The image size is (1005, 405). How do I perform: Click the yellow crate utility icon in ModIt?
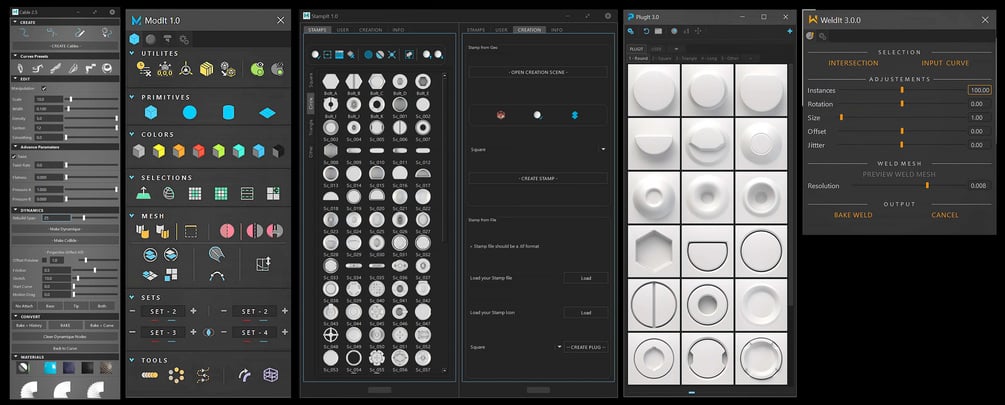[x=206, y=69]
